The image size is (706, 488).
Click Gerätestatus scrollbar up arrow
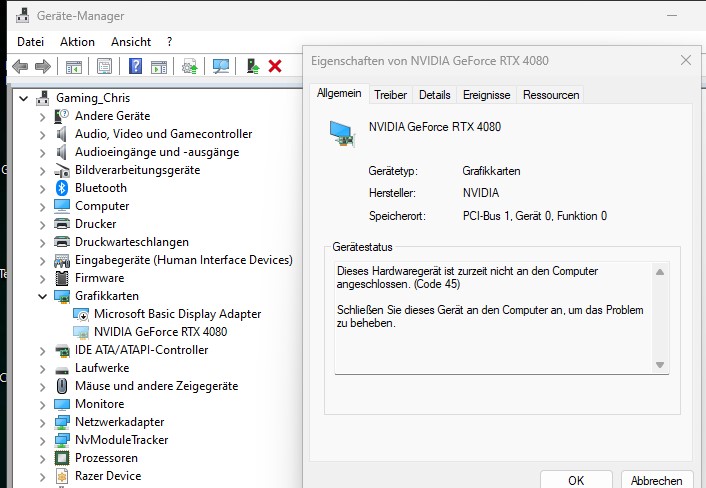point(660,272)
